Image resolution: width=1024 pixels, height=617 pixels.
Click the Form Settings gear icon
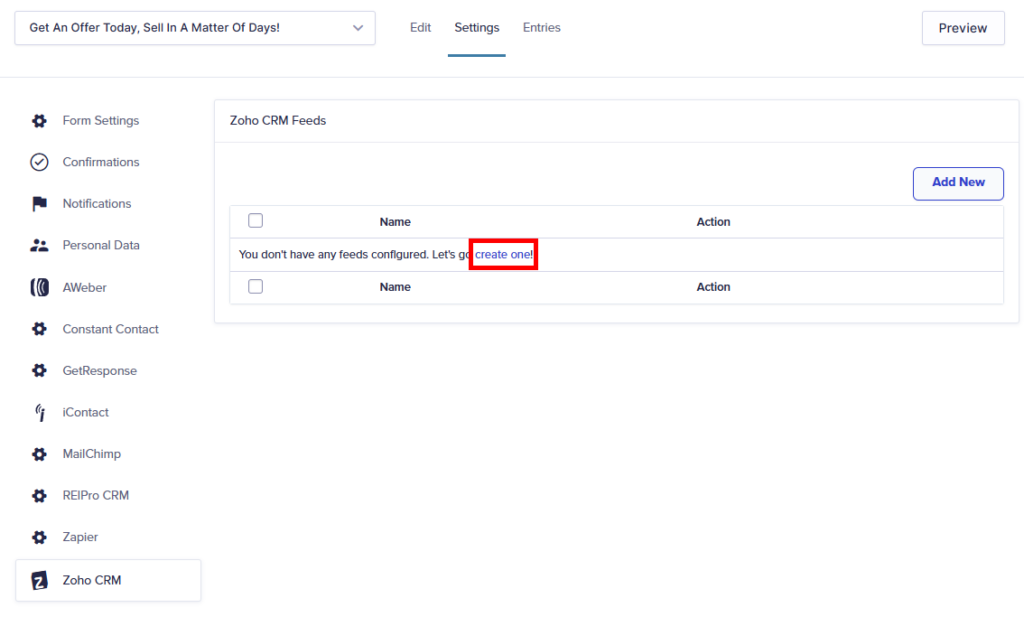pos(39,121)
